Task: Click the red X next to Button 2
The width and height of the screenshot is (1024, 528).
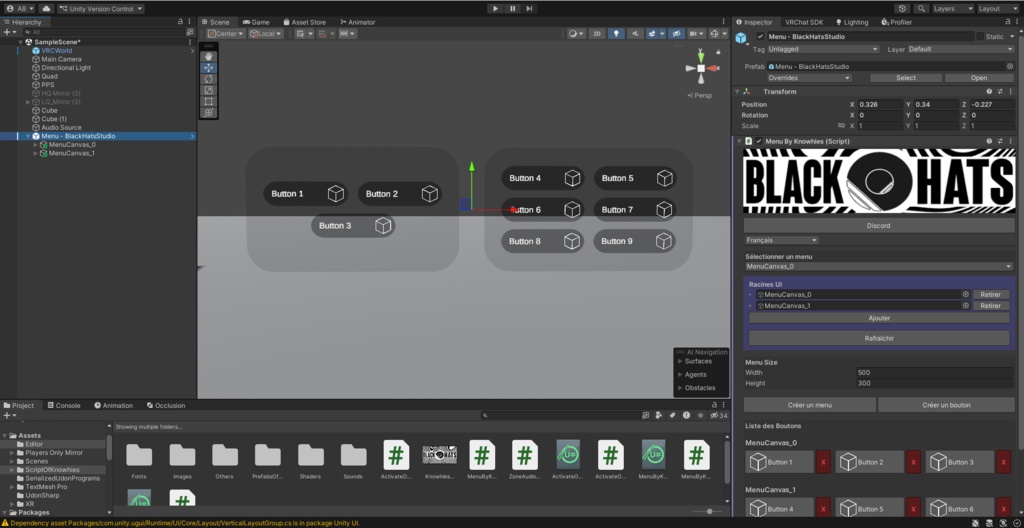Action: pyautogui.click(x=913, y=462)
